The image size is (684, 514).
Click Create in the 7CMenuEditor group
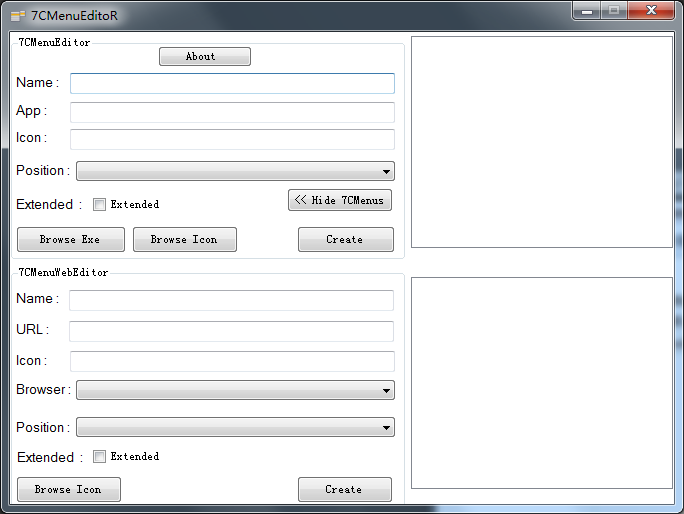click(345, 240)
